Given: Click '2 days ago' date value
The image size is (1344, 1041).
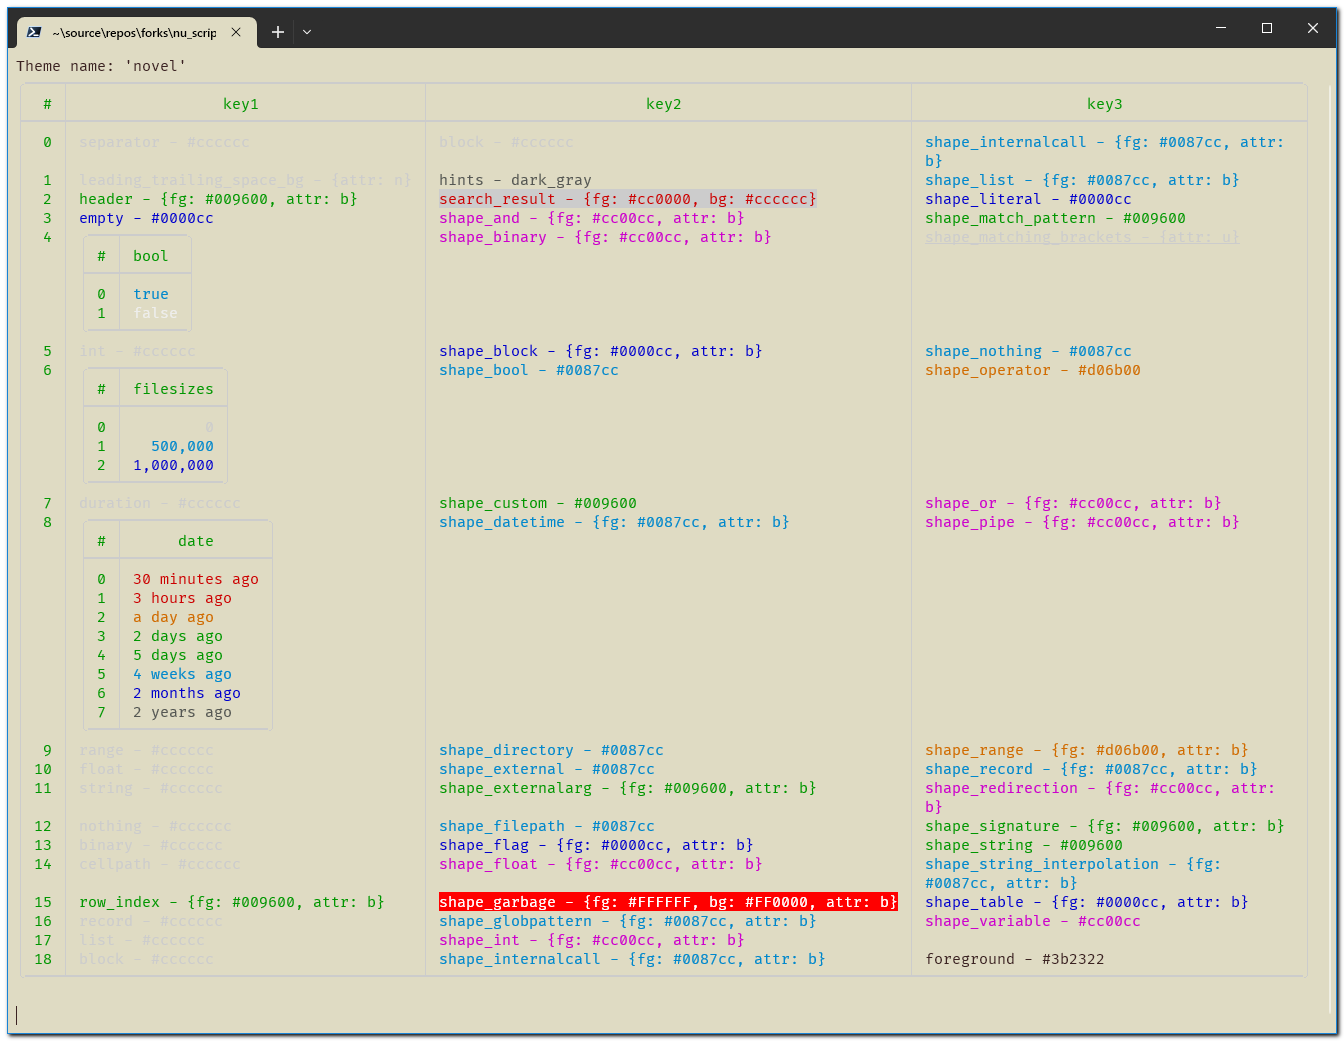Looking at the screenshot, I should click(x=178, y=636).
